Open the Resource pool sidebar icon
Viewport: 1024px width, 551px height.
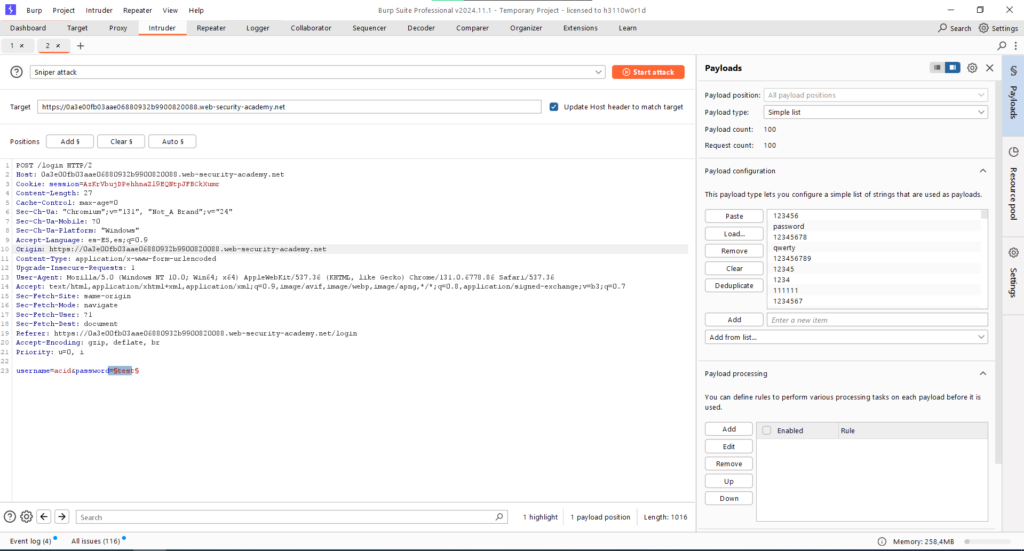[1014, 152]
